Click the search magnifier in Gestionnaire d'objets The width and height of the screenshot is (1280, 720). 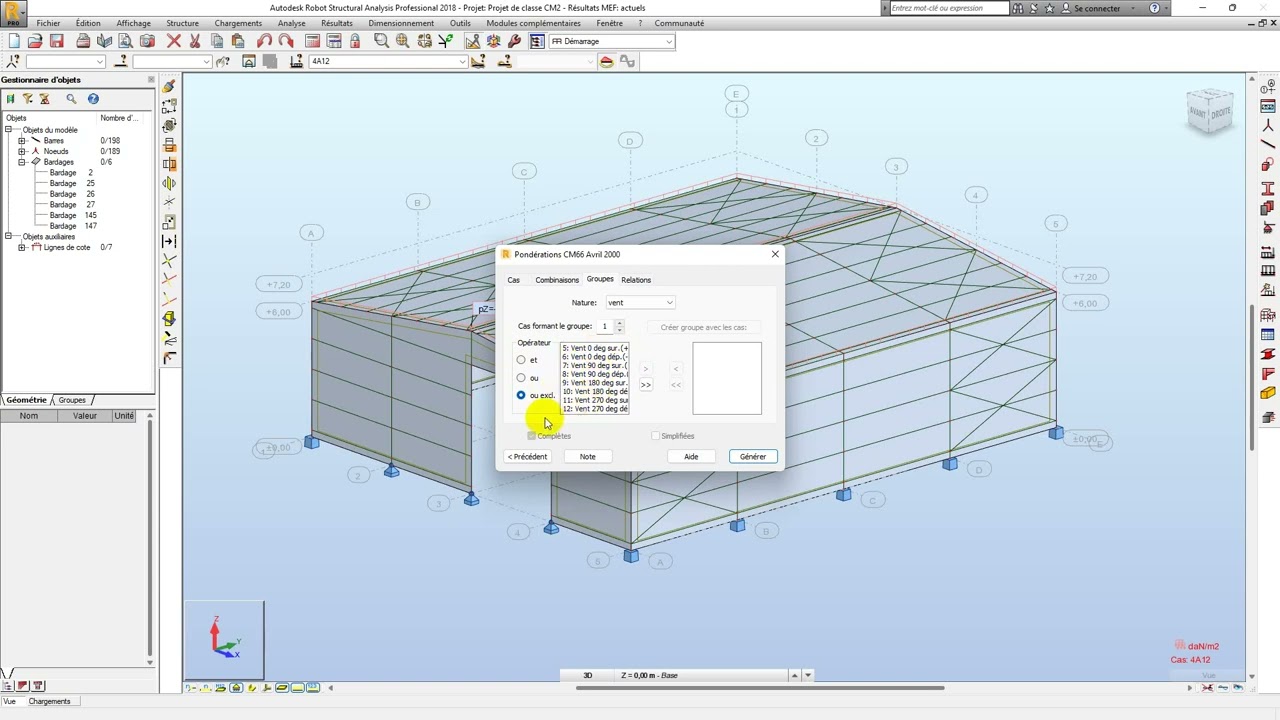71,99
